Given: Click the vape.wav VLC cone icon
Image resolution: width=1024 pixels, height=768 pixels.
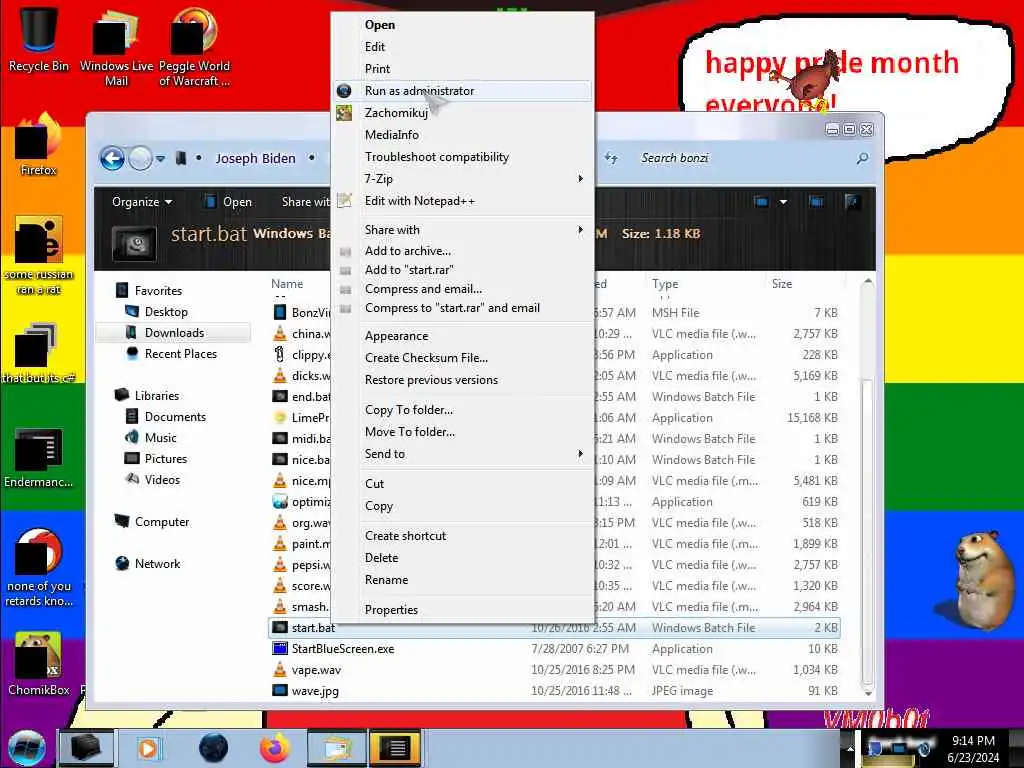Looking at the screenshot, I should [280, 669].
